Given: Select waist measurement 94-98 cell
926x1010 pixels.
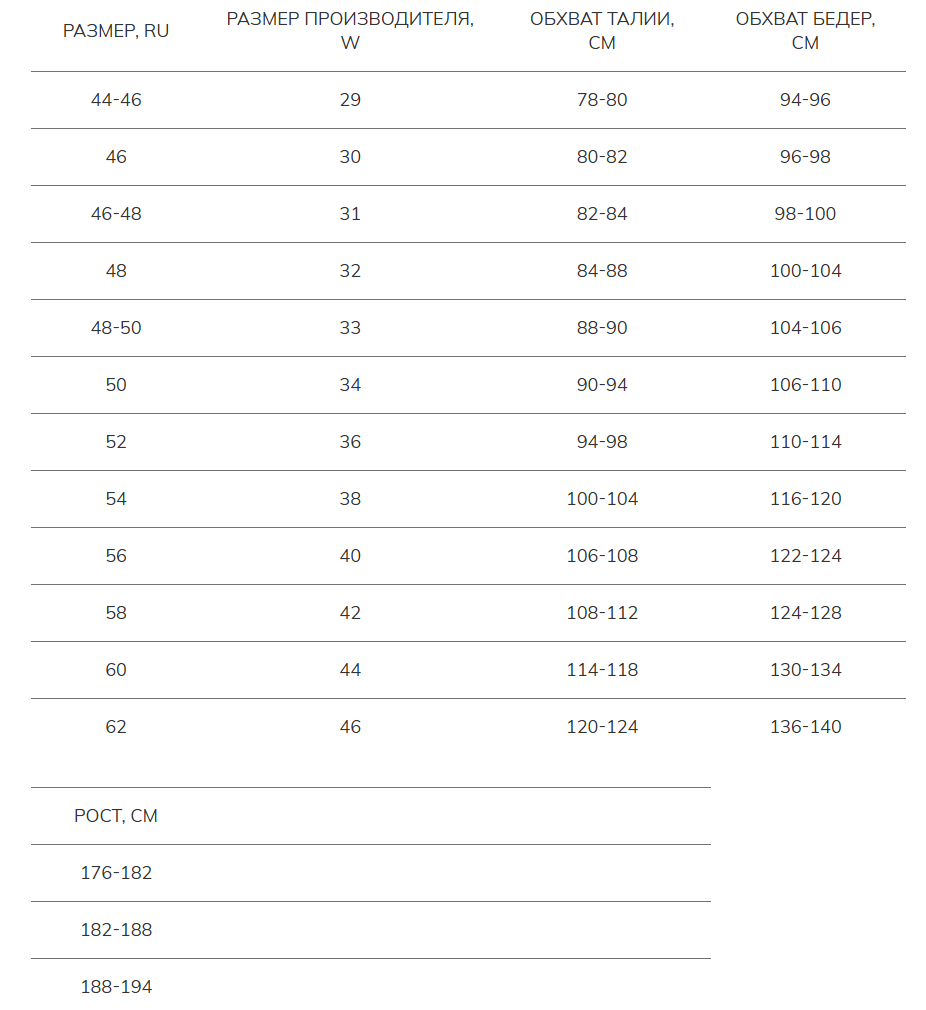Looking at the screenshot, I should point(602,442).
